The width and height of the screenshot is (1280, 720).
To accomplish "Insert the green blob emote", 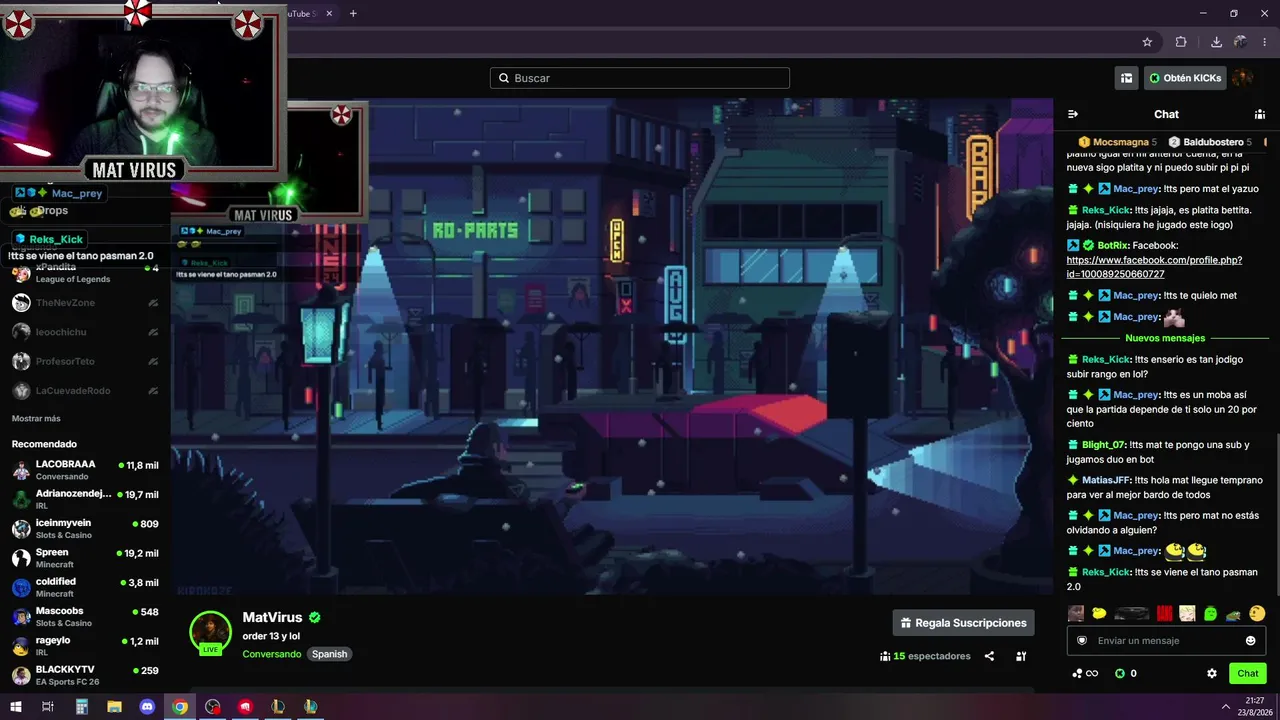I will (1210, 613).
